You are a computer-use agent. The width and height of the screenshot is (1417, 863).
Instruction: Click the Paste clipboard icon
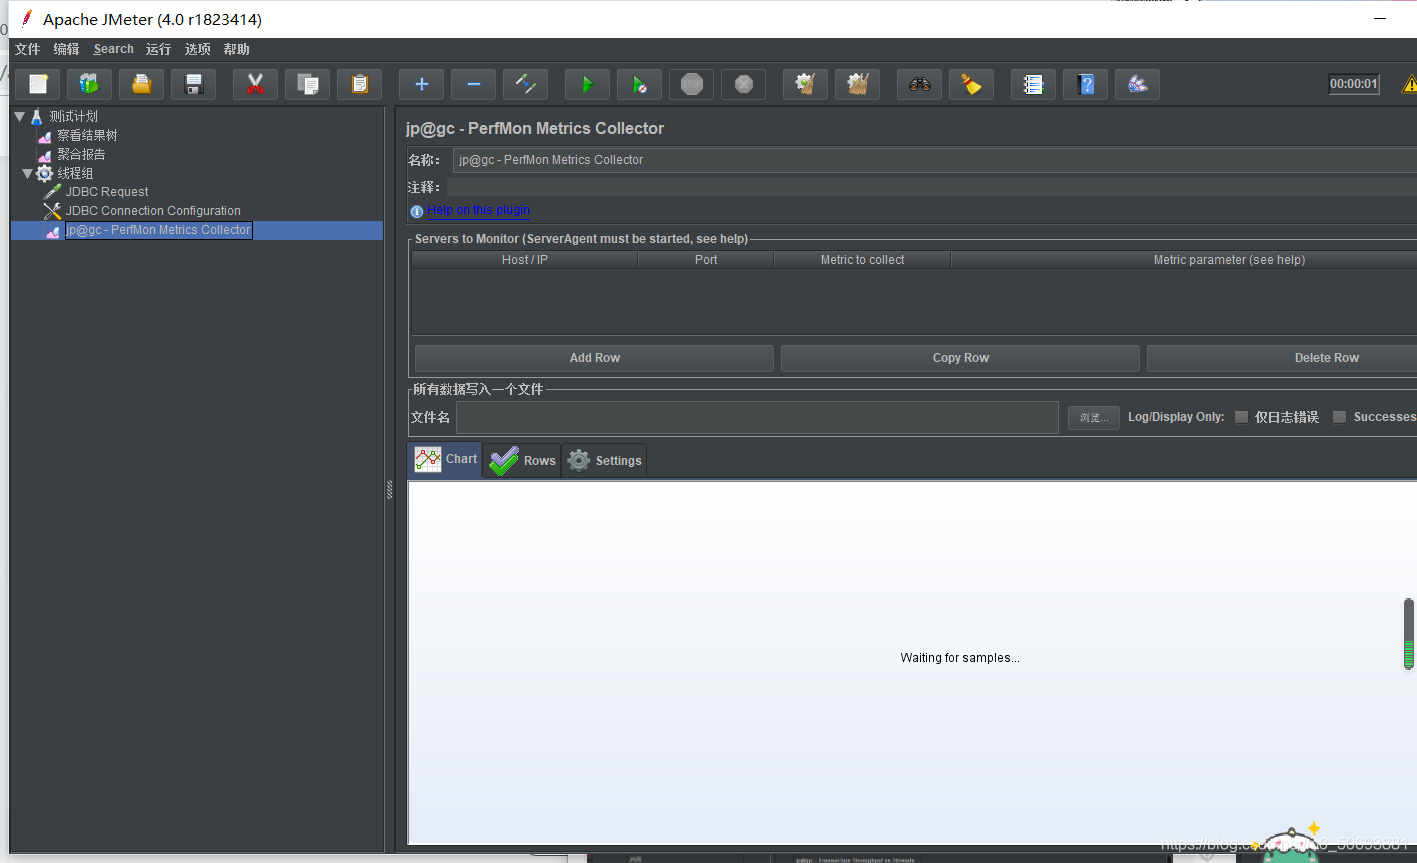360,84
